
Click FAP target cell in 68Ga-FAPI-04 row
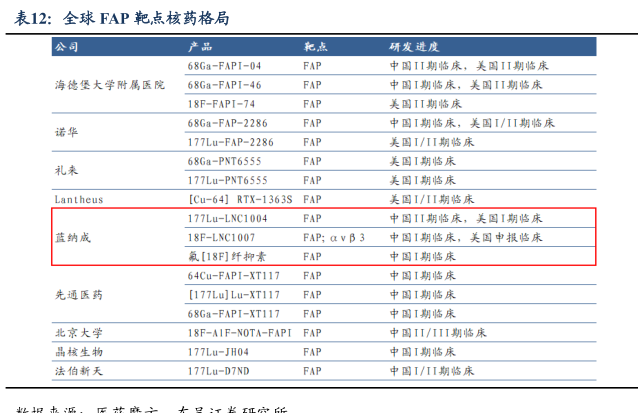312,66
